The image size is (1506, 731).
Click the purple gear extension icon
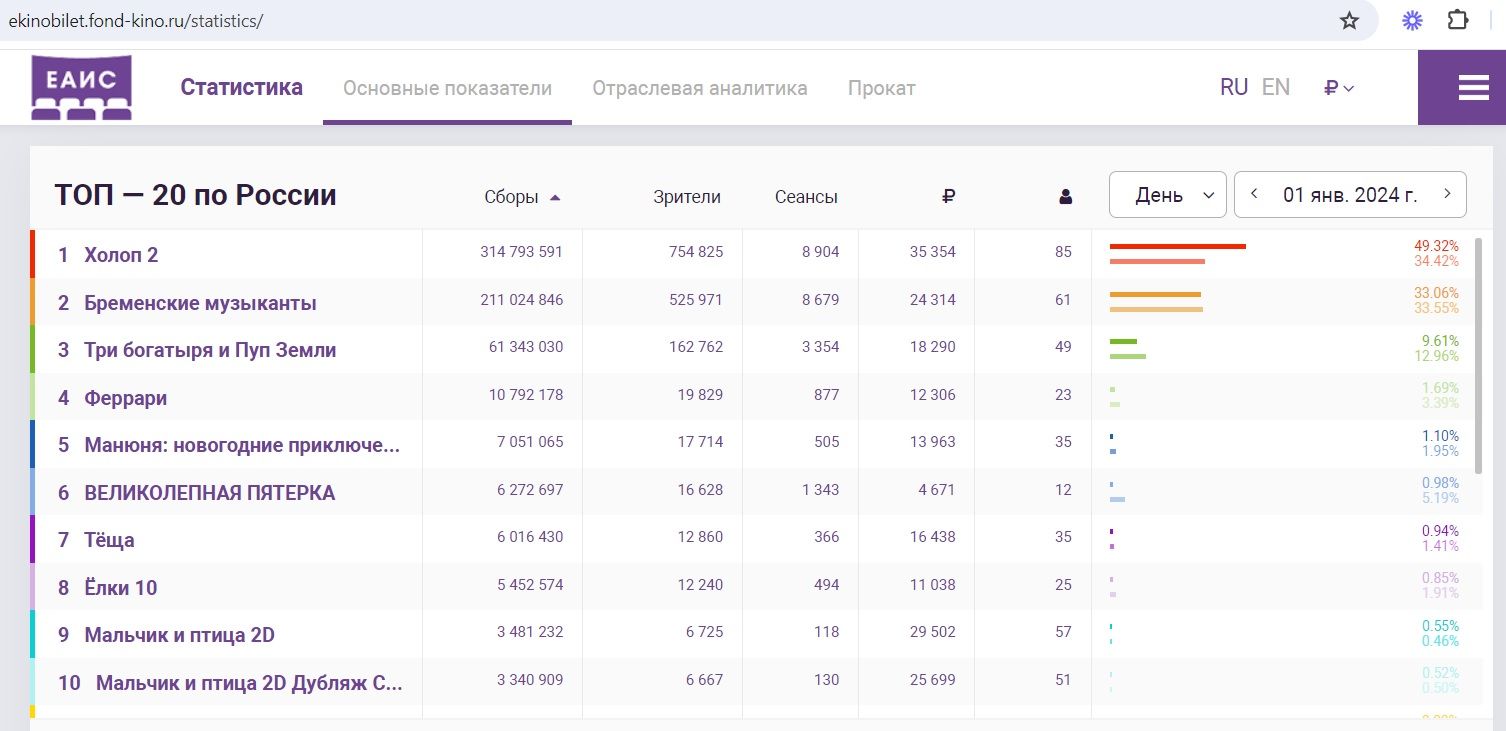(x=1412, y=21)
